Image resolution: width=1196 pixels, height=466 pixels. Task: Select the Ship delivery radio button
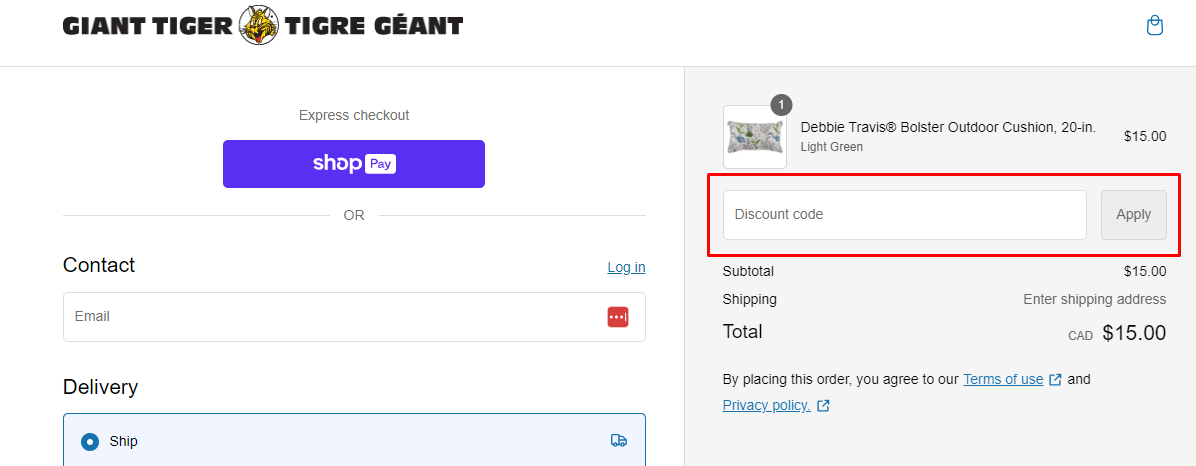[90, 442]
